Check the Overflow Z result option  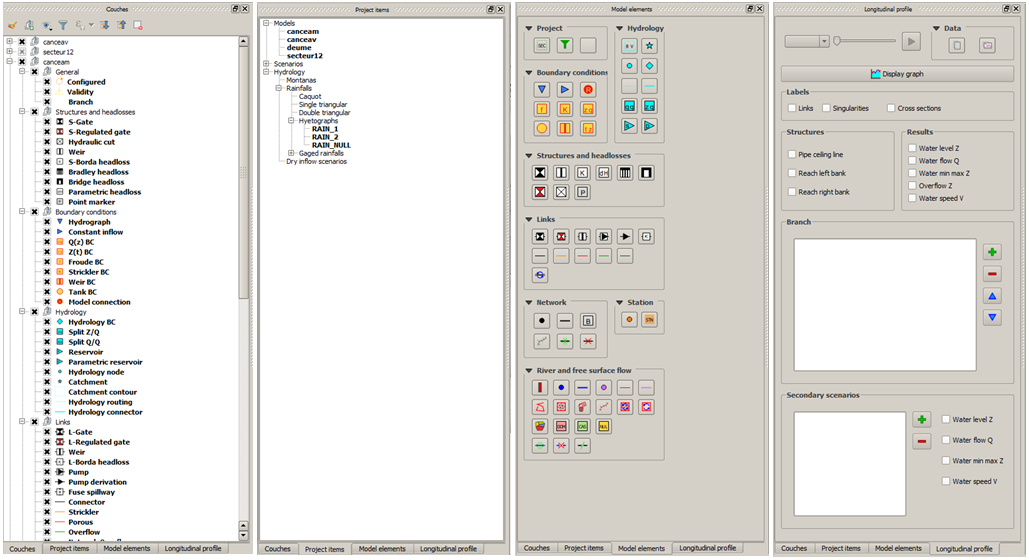pyautogui.click(x=912, y=185)
